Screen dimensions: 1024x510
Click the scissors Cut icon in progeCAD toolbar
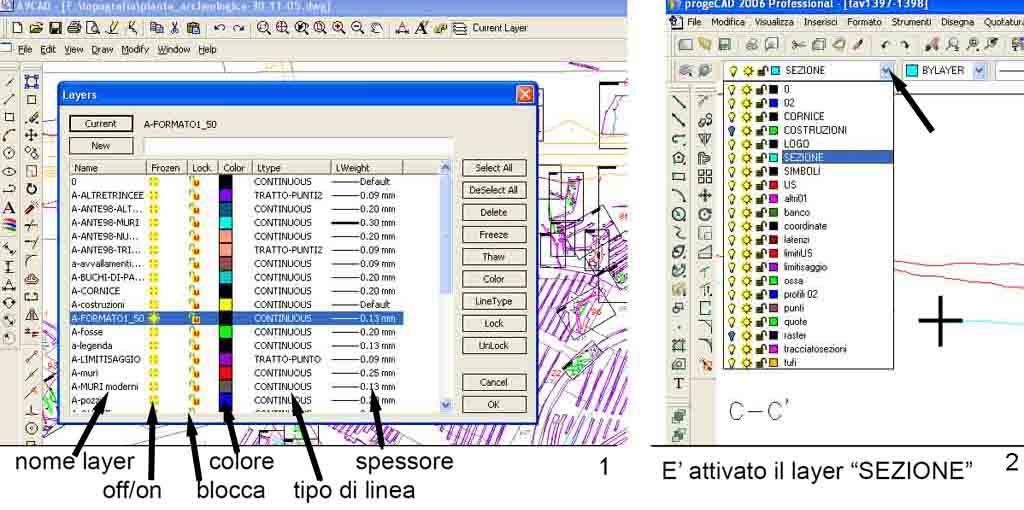(797, 45)
